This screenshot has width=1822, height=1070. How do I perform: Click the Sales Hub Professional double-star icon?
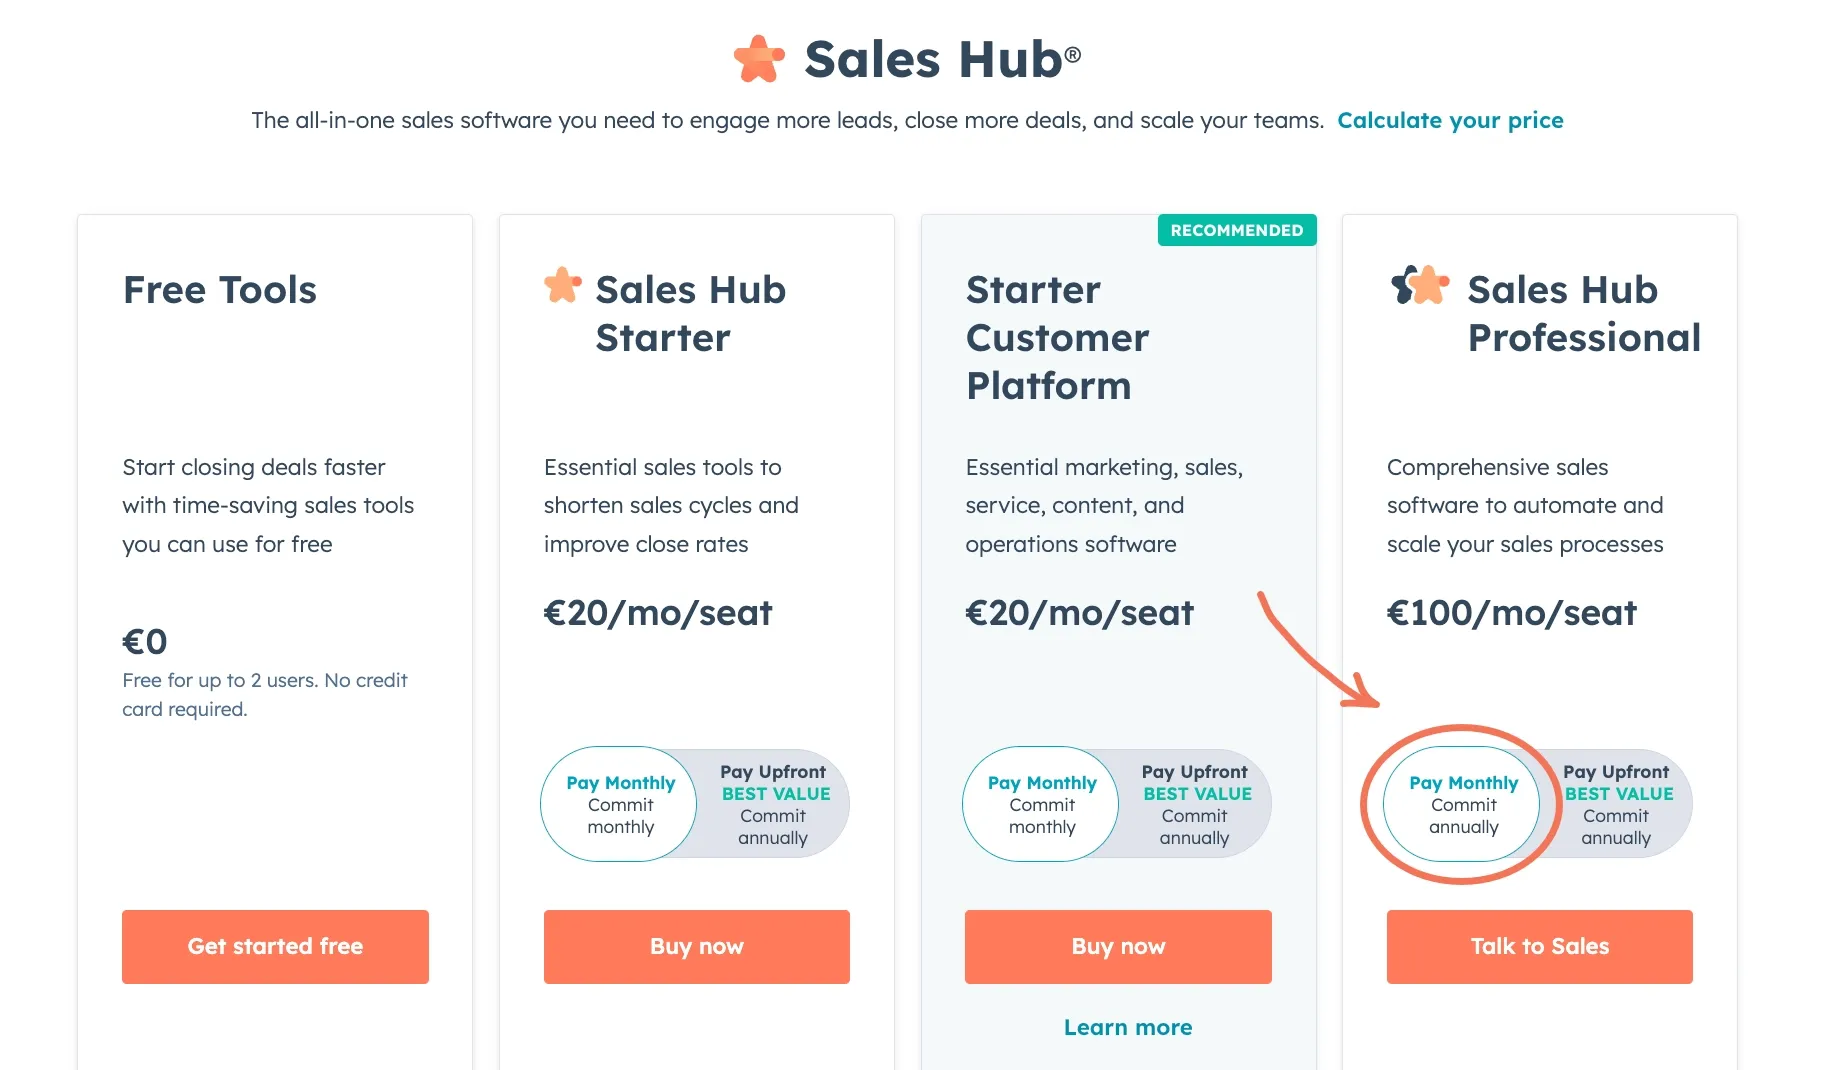tap(1420, 286)
